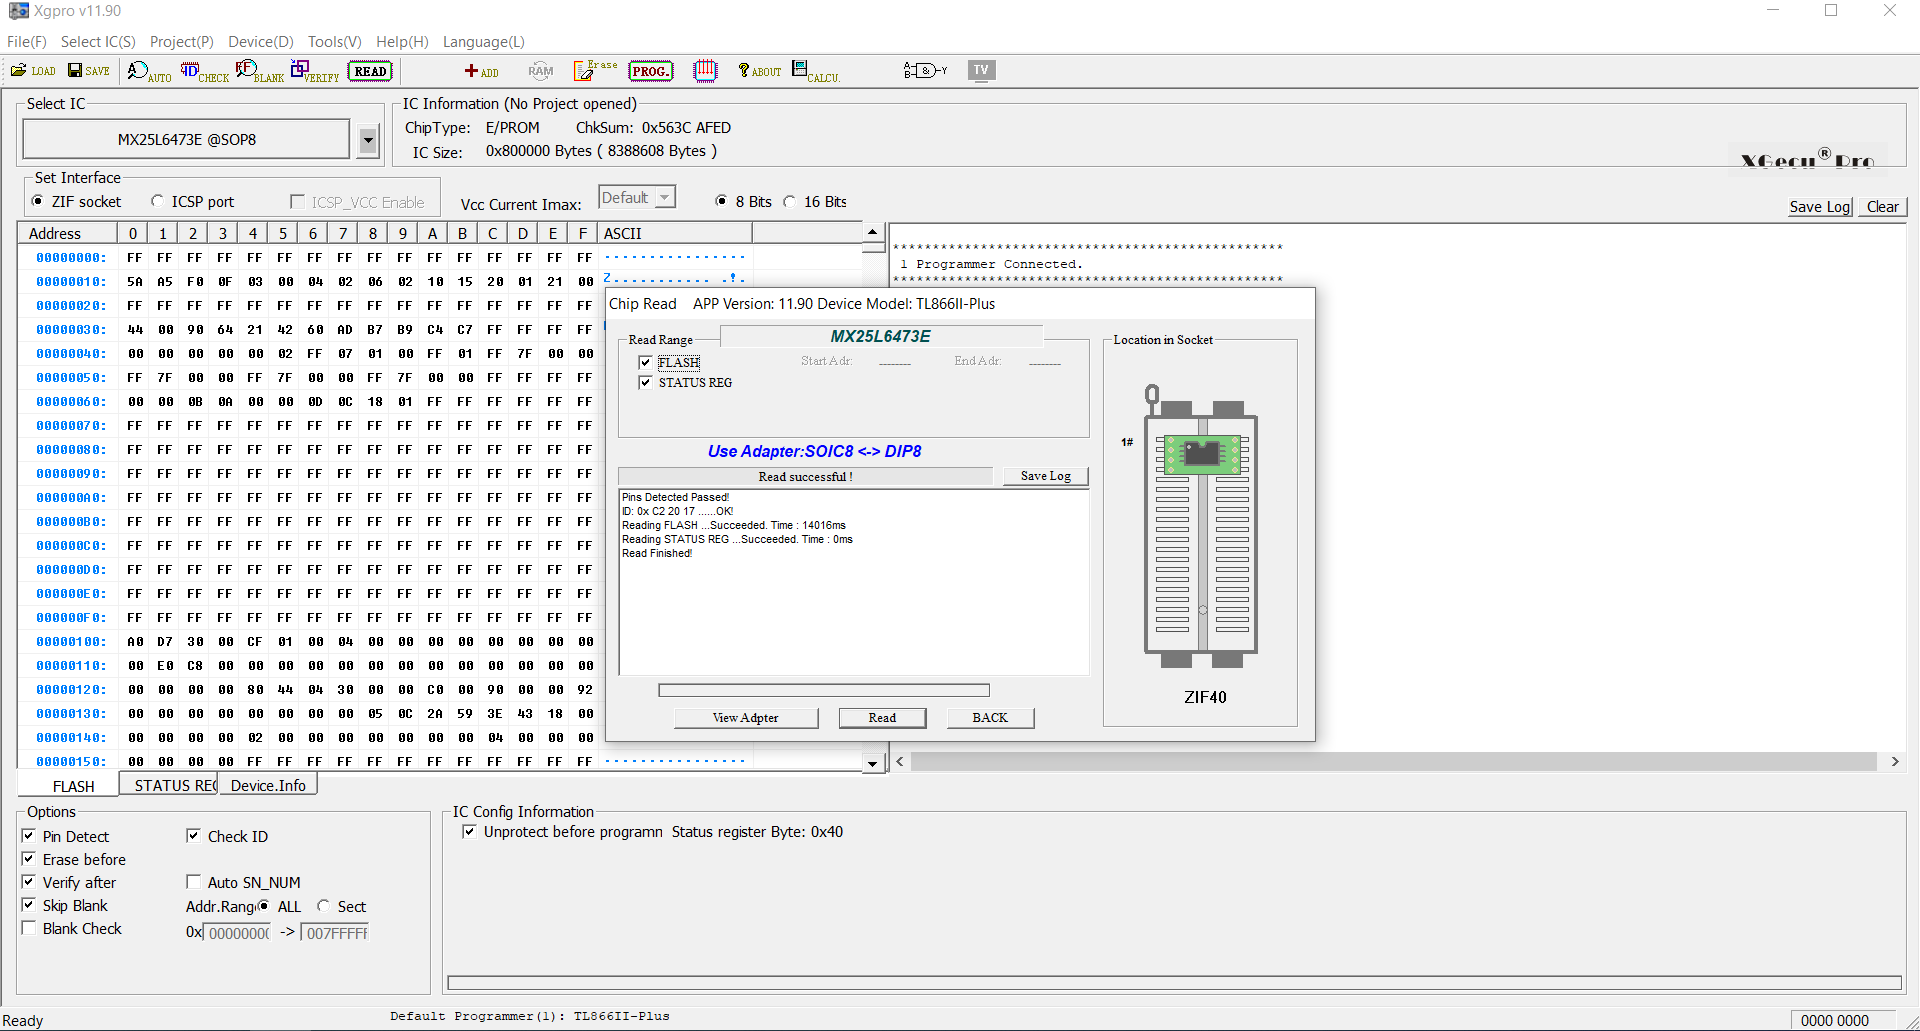Click the ADD toolbar icon
1920x1031 pixels.
(481, 71)
